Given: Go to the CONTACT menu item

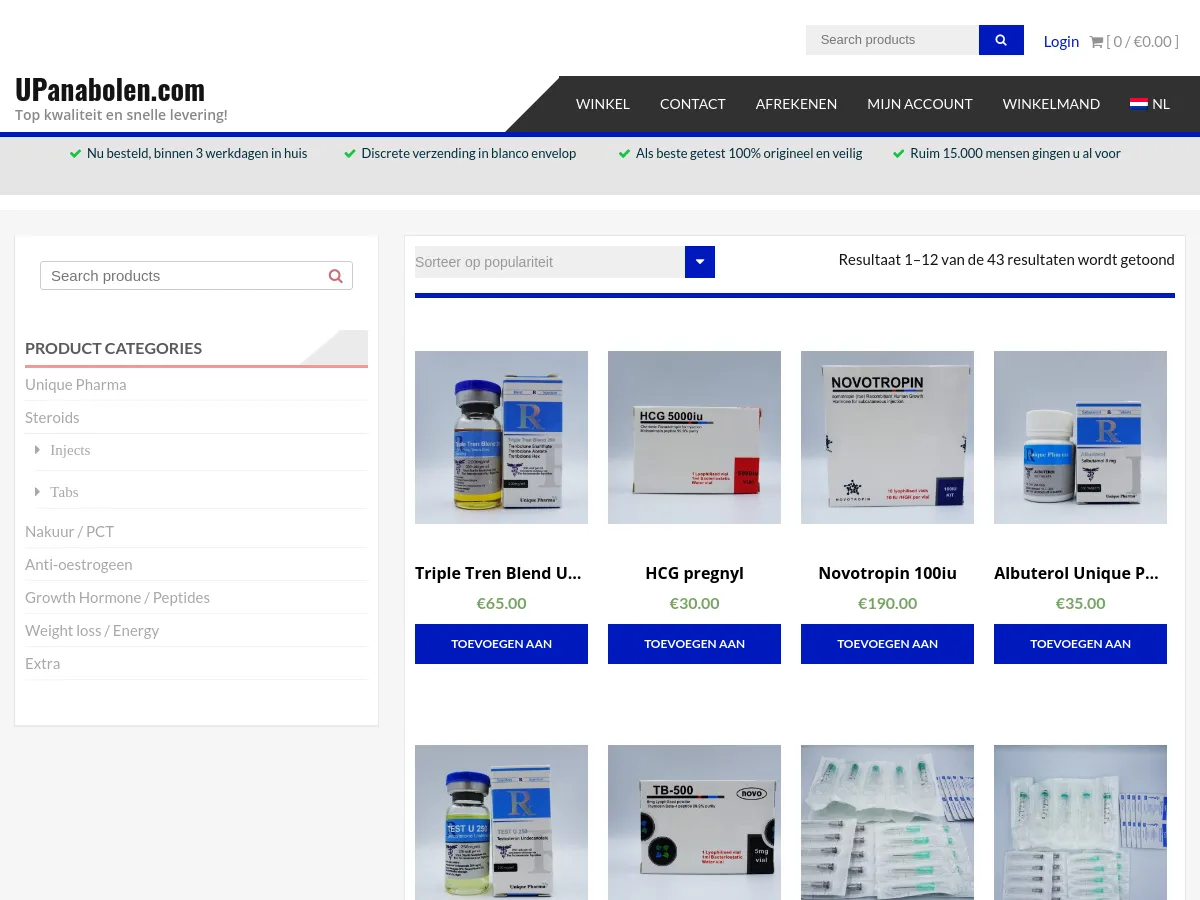Looking at the screenshot, I should (692, 104).
